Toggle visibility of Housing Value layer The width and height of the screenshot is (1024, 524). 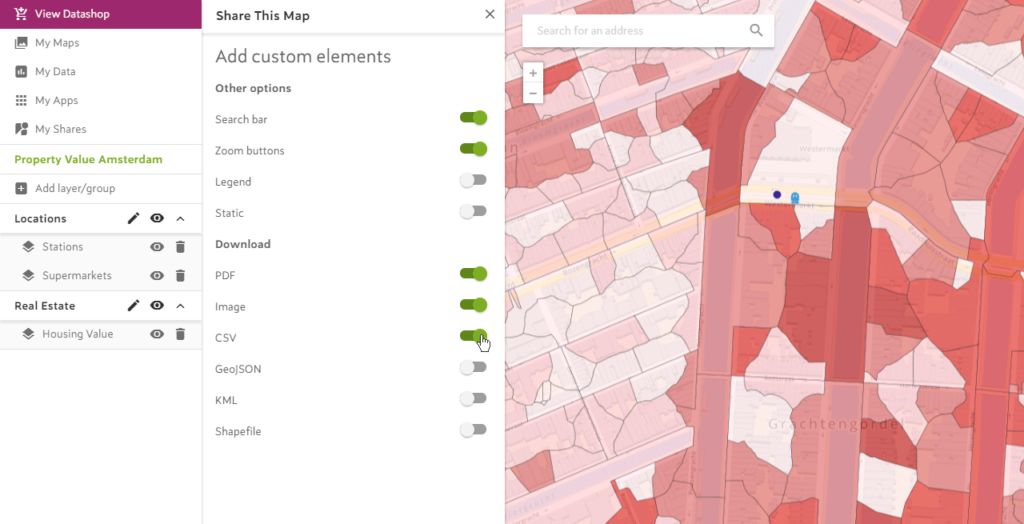pyautogui.click(x=157, y=334)
